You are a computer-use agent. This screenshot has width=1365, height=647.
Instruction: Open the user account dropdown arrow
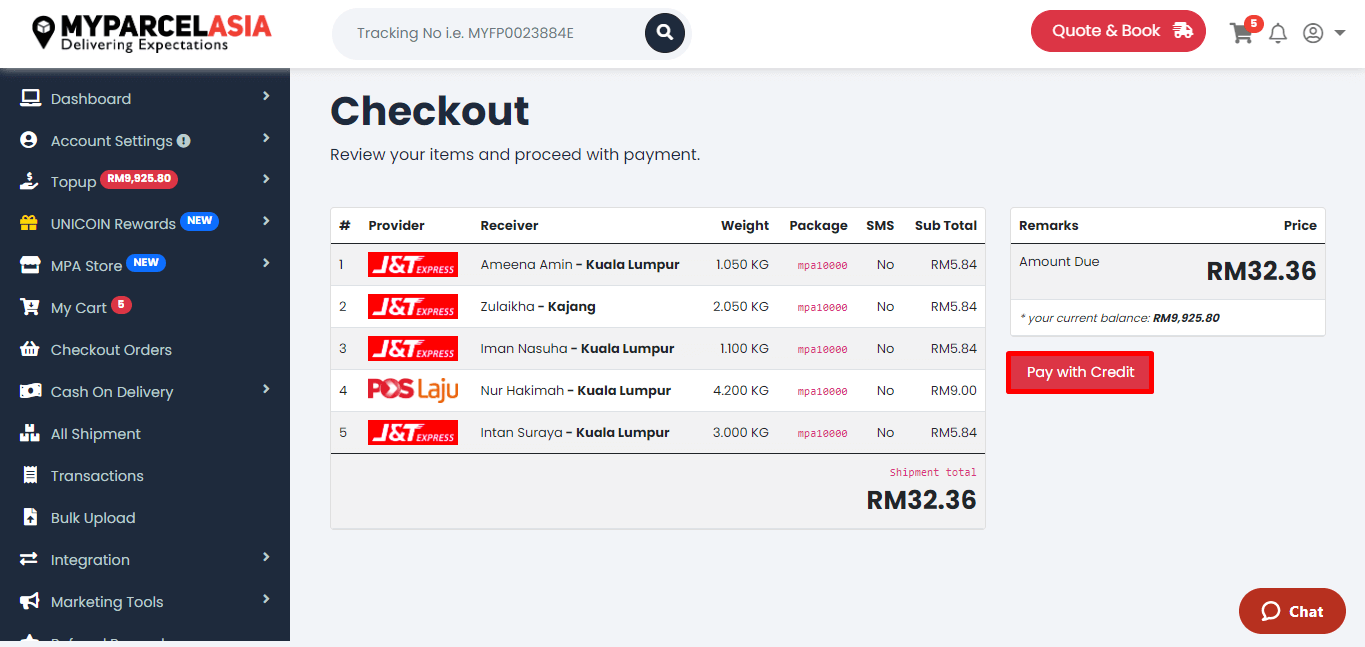coord(1340,34)
